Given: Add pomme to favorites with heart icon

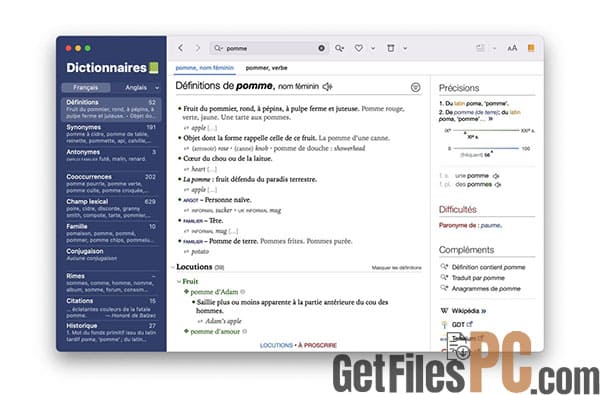Looking at the screenshot, I should point(359,48).
